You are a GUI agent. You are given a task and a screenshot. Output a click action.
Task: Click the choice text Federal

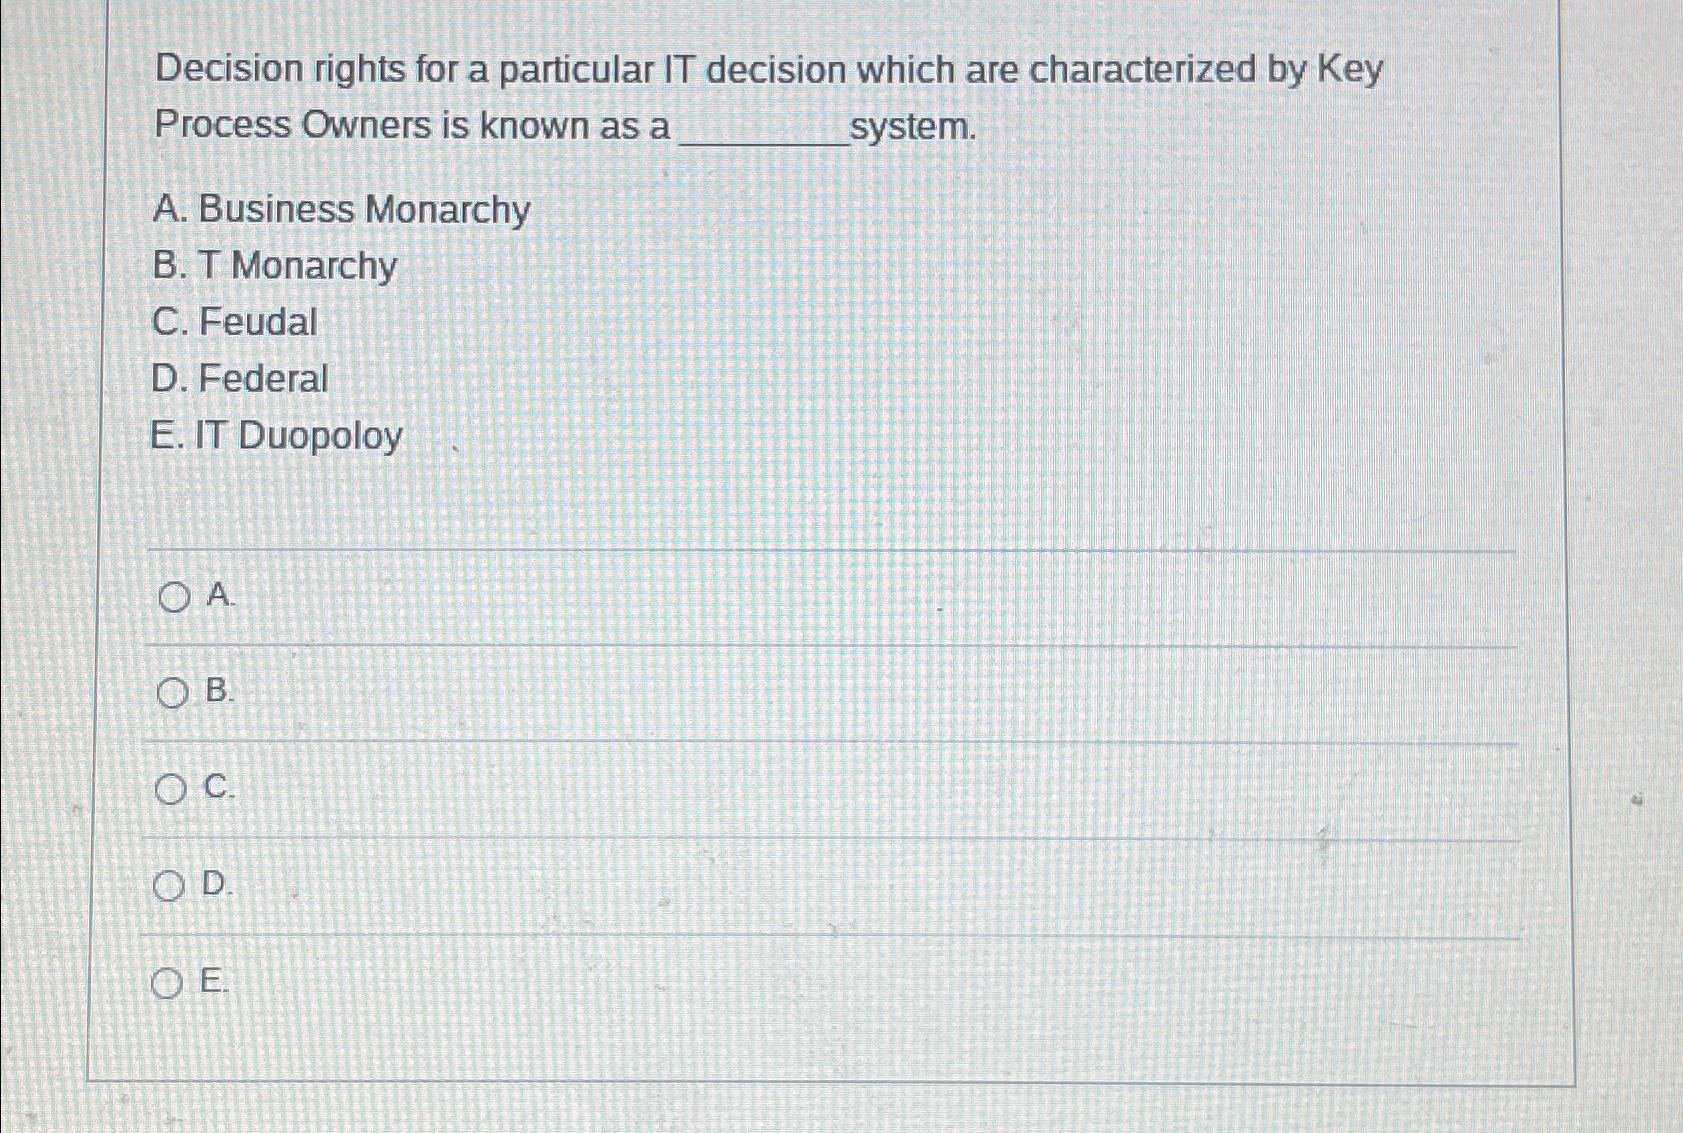240,379
